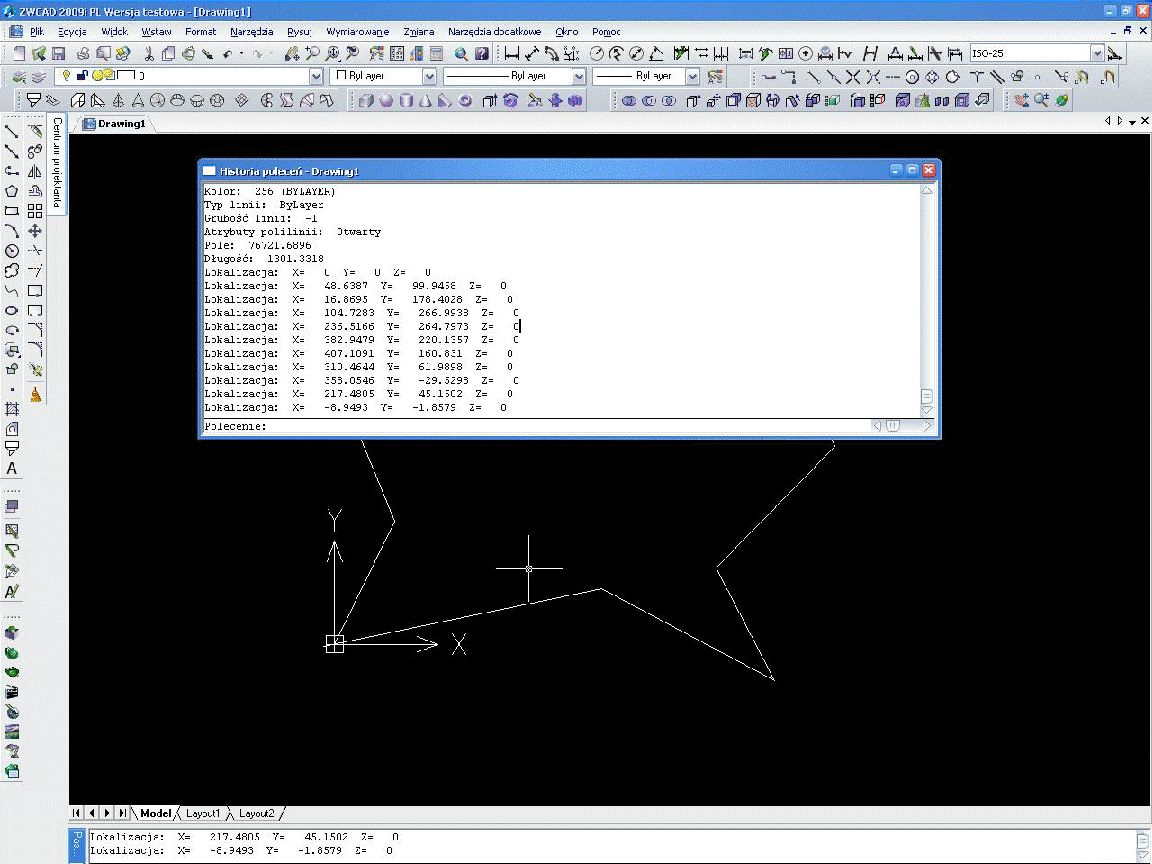Create a new drawing with the New icon

click(x=20, y=54)
